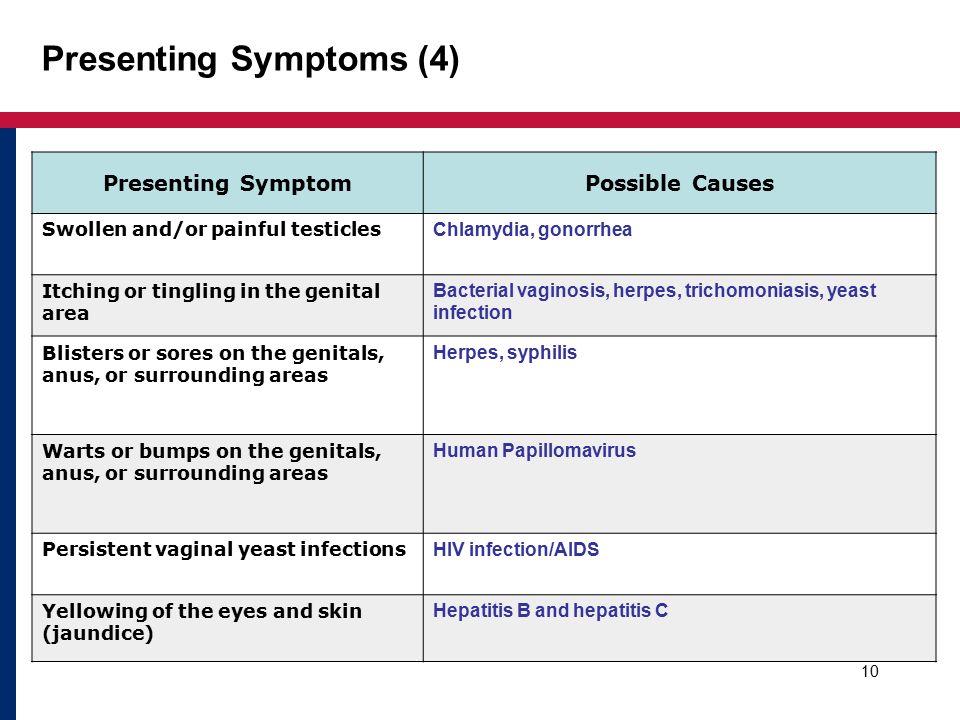Select the Blisters or sores symptom cell
Viewport: 960px width, 720px height.
tap(227, 385)
